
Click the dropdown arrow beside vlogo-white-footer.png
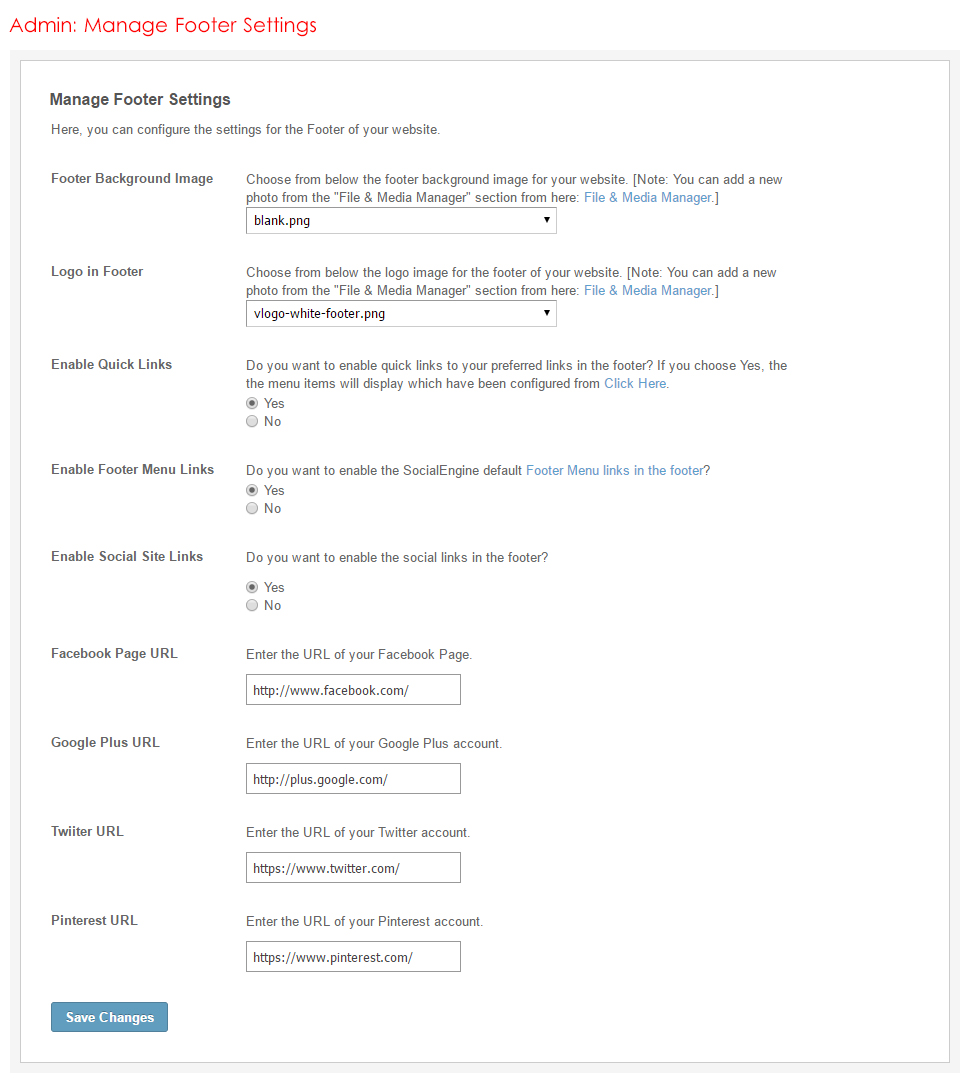tap(547, 314)
